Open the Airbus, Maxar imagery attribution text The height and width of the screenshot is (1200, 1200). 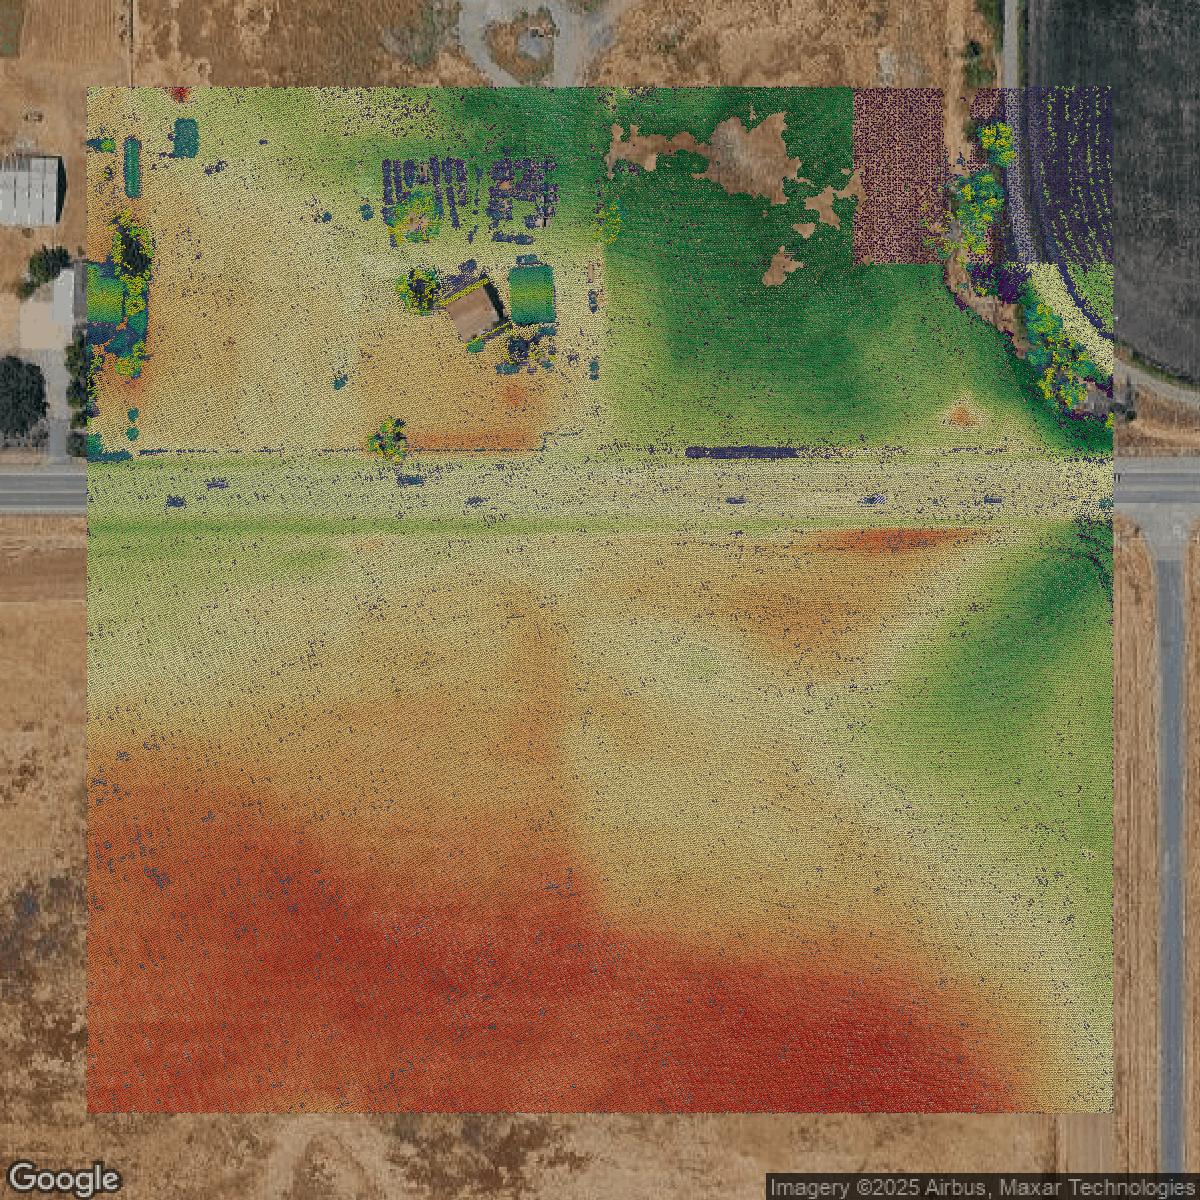coord(983,1187)
